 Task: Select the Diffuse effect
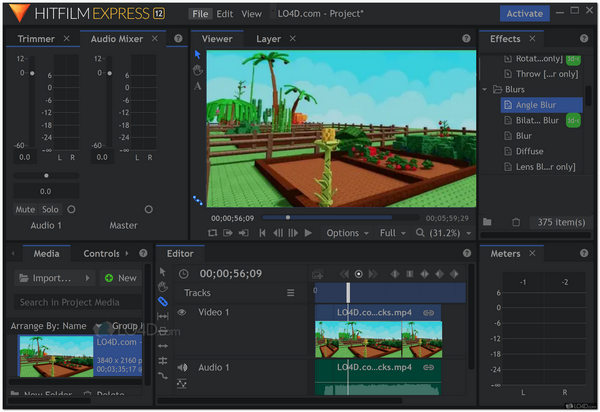tap(529, 151)
